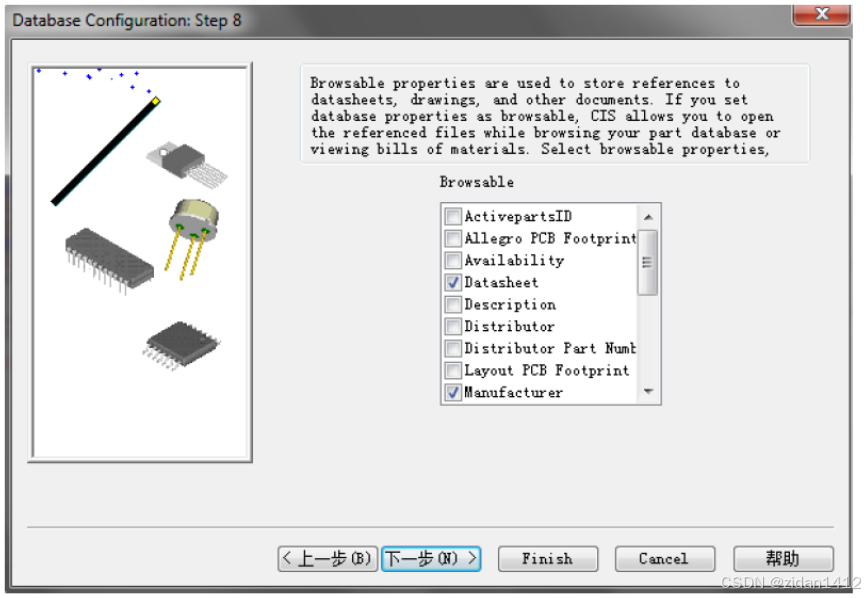Click the Finish button
The image size is (865, 598).
coord(548,559)
